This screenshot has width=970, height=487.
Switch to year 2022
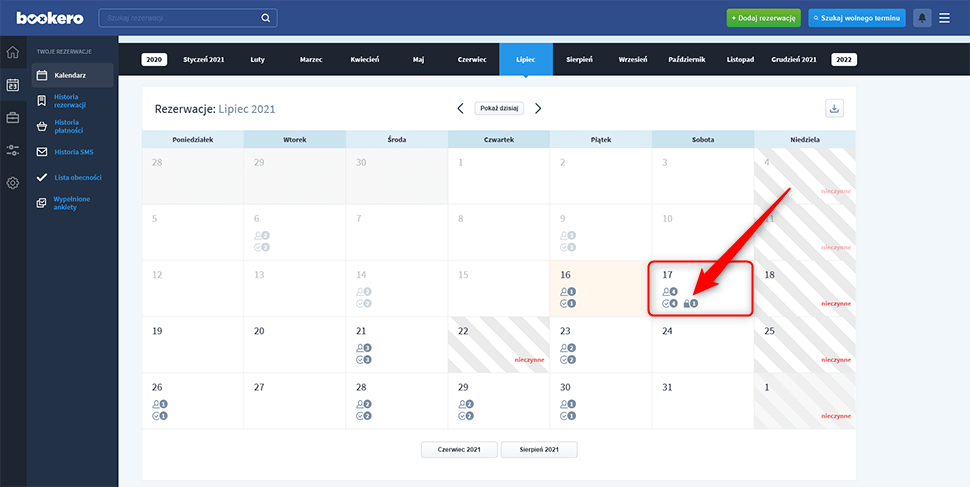(x=844, y=60)
